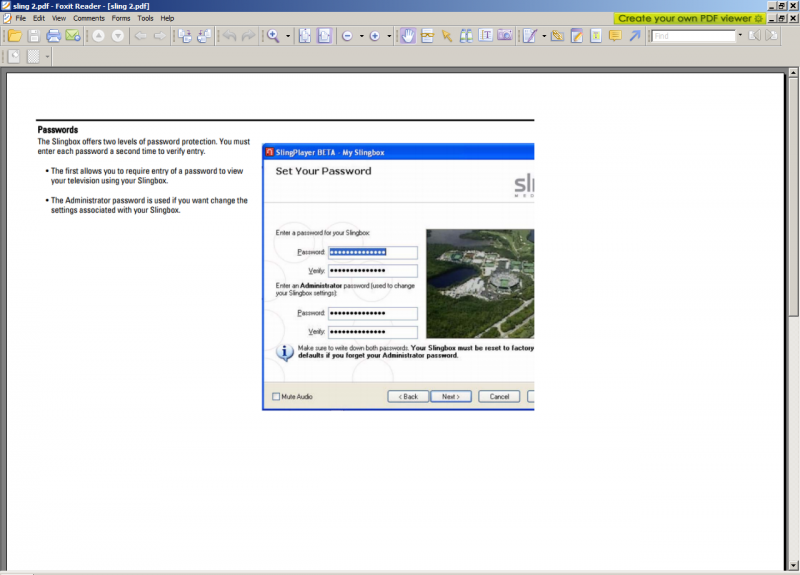Choose the arrow select annotation tool
800x575 pixels.
point(447,36)
